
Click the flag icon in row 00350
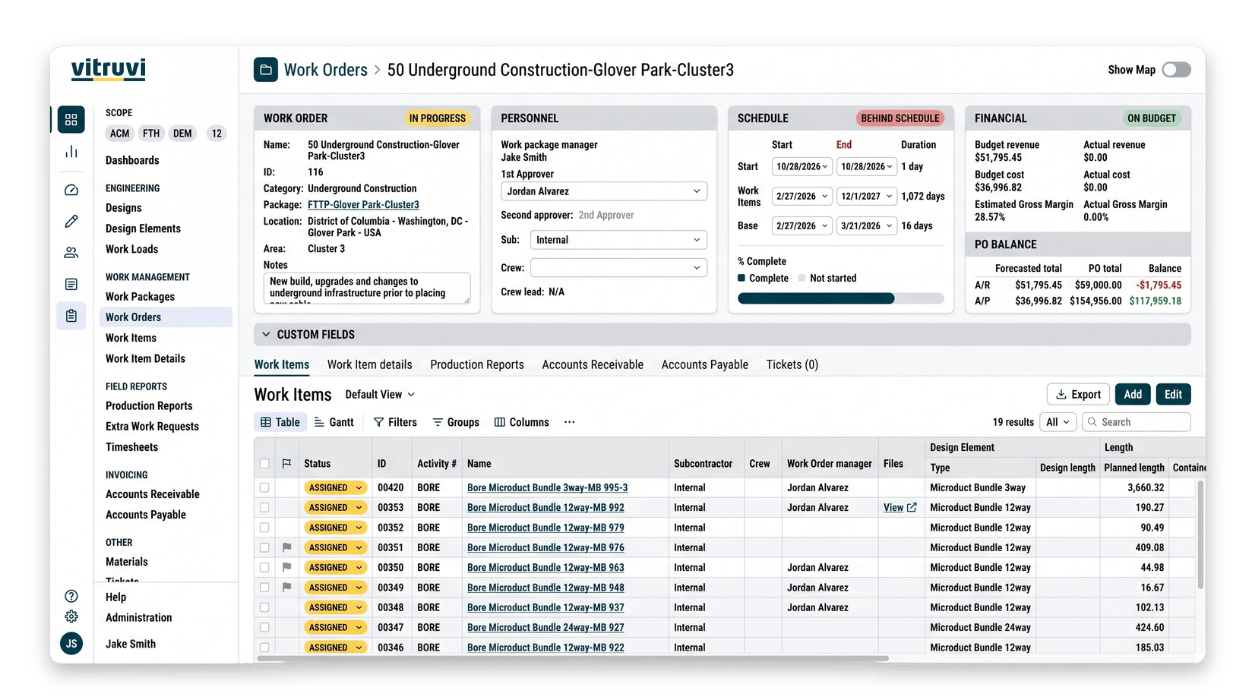click(x=286, y=568)
